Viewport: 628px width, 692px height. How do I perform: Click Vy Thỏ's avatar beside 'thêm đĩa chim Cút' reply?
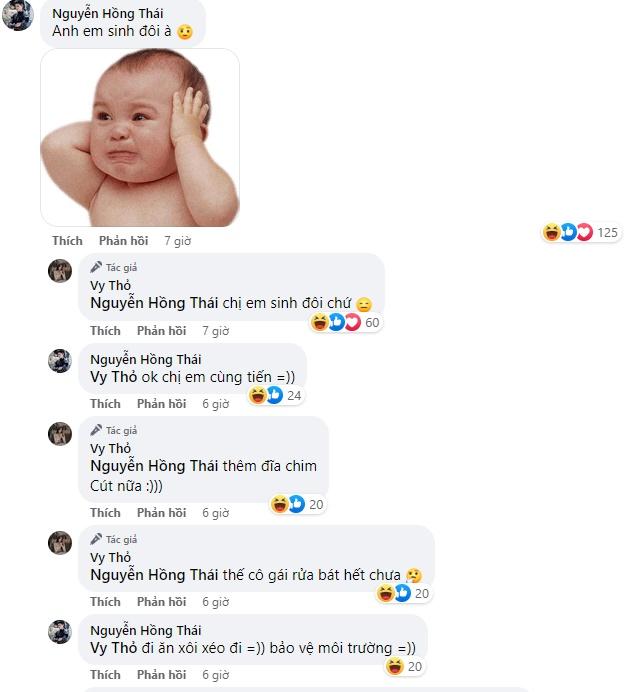click(61, 434)
